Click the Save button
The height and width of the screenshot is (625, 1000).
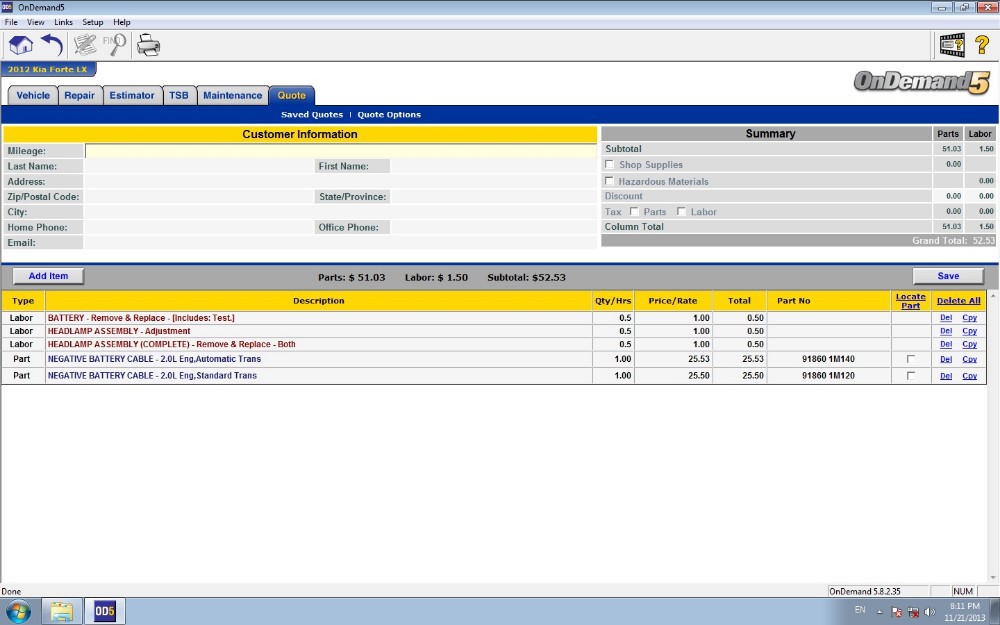(948, 276)
